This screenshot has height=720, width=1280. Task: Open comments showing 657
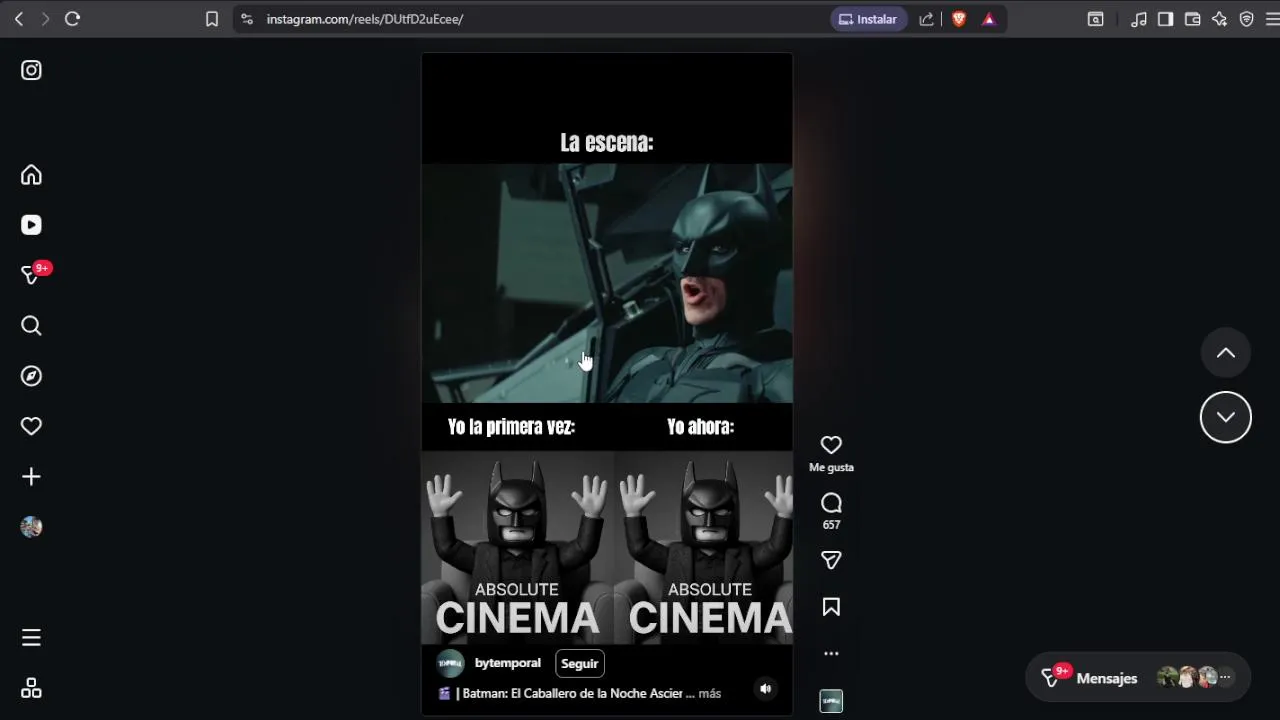[831, 503]
